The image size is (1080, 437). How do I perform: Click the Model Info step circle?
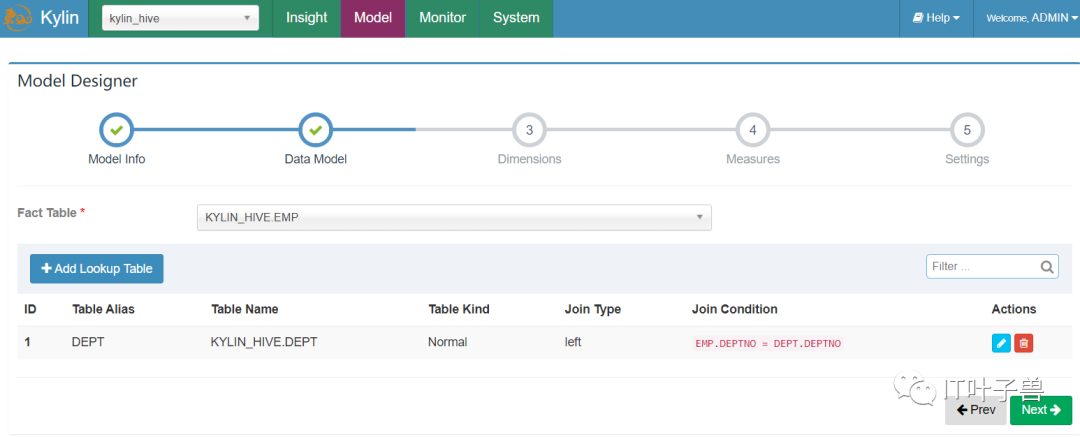(x=116, y=130)
